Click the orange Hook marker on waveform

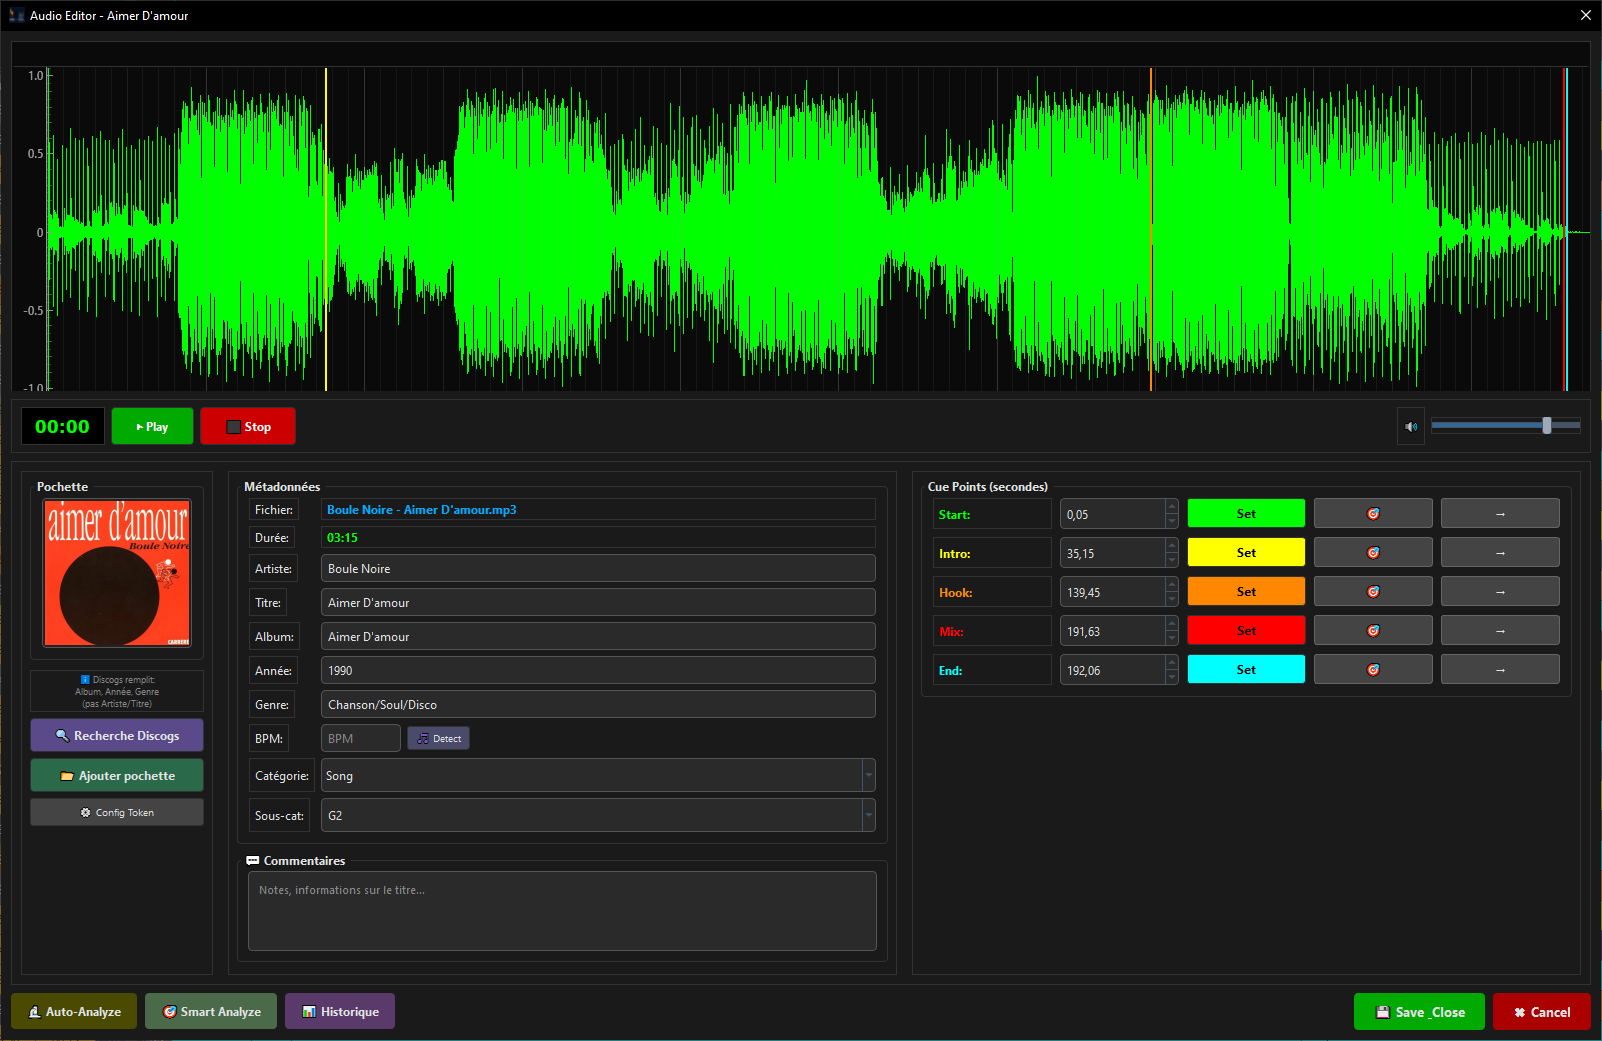1151,230
